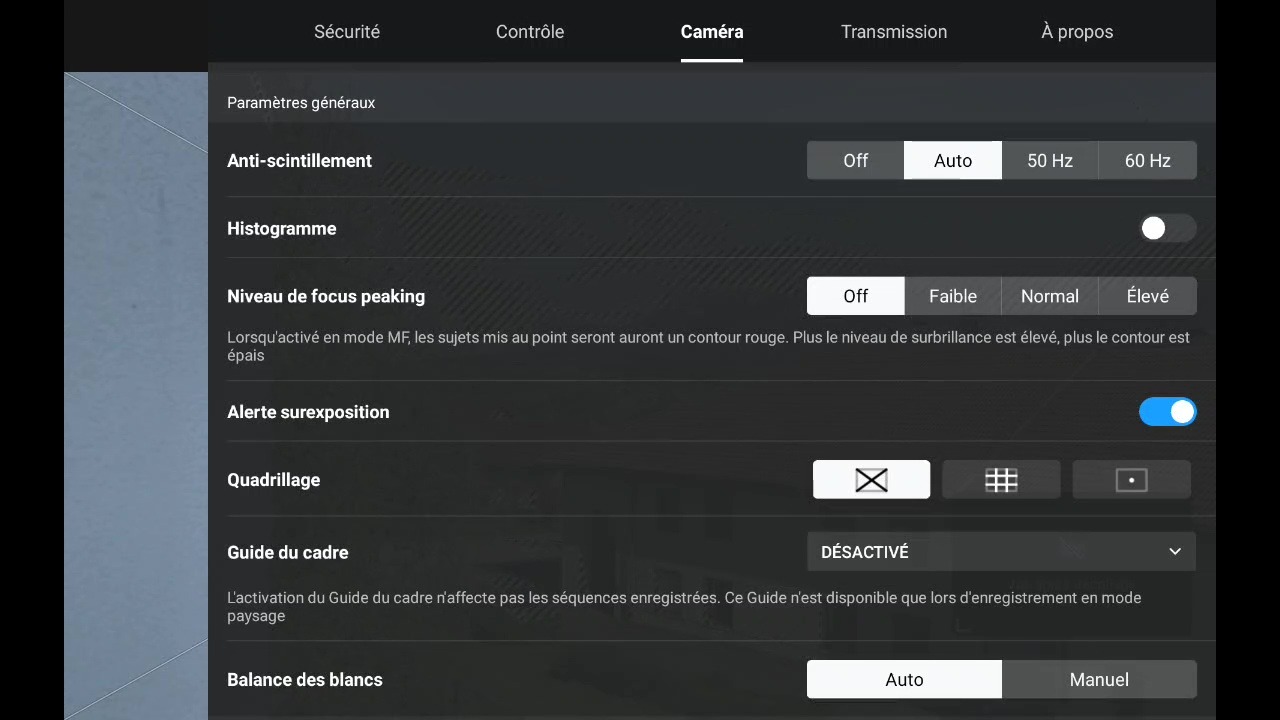
Task: Click the Balance des blancs label
Action: [305, 679]
